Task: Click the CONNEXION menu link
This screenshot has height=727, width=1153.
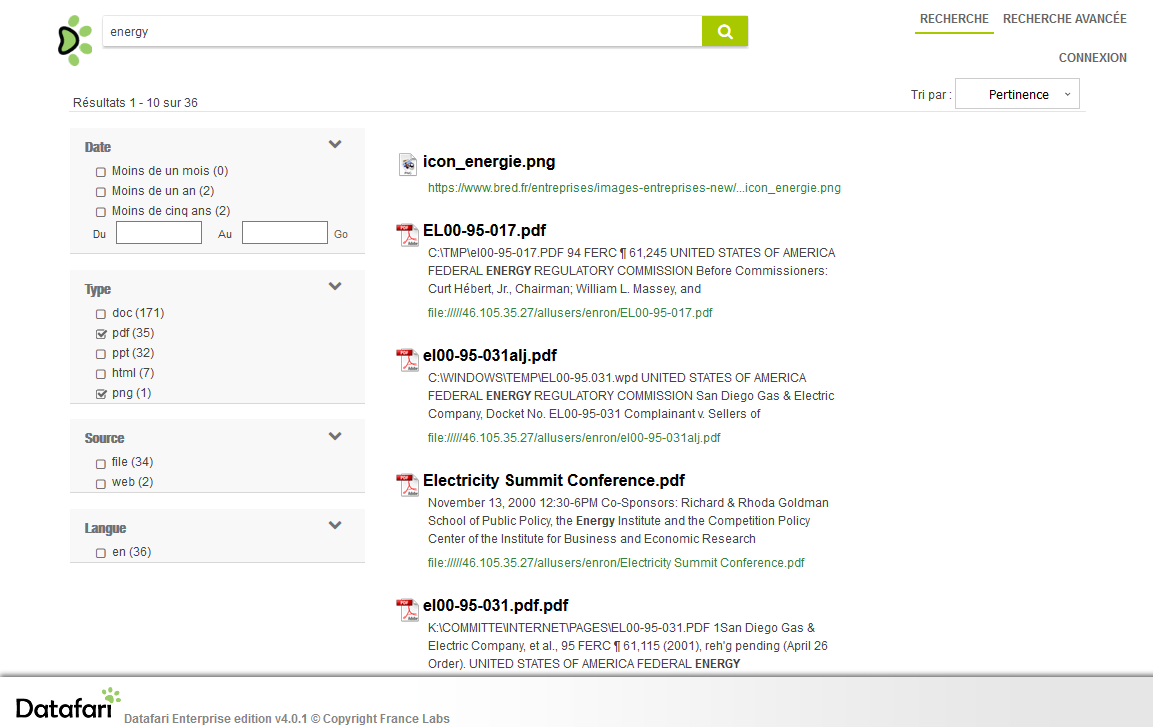Action: (1092, 58)
